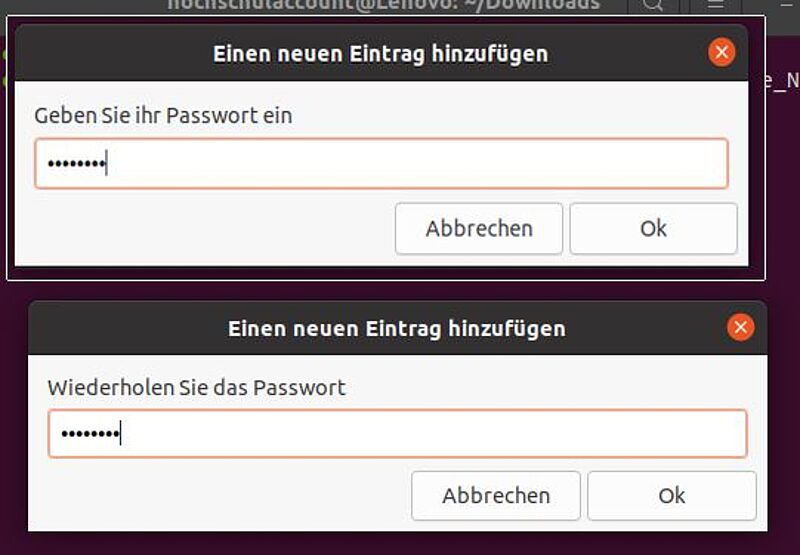This screenshot has width=800, height=555.
Task: Click the masked dots in the lower password field
Action: click(90, 434)
